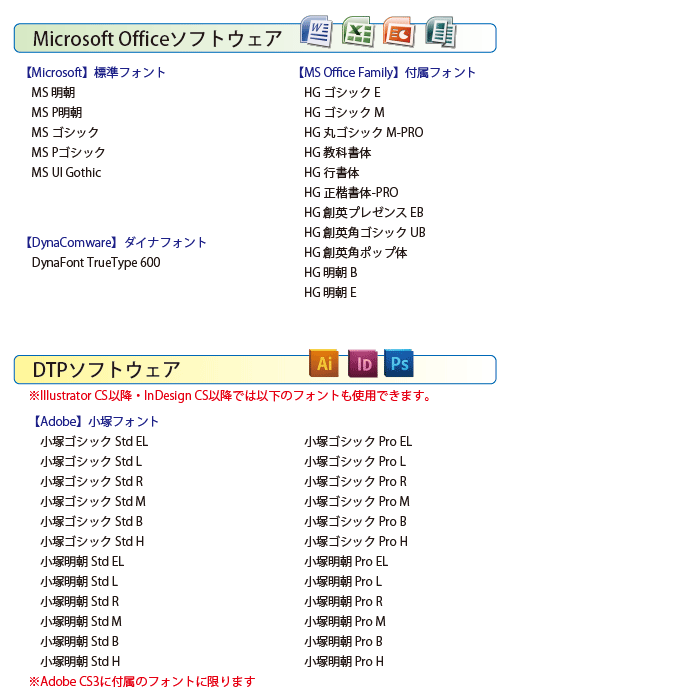Viewport: 700px width, 700px height.
Task: Select 小塚ゴシック Pro M entry
Action: (x=357, y=501)
